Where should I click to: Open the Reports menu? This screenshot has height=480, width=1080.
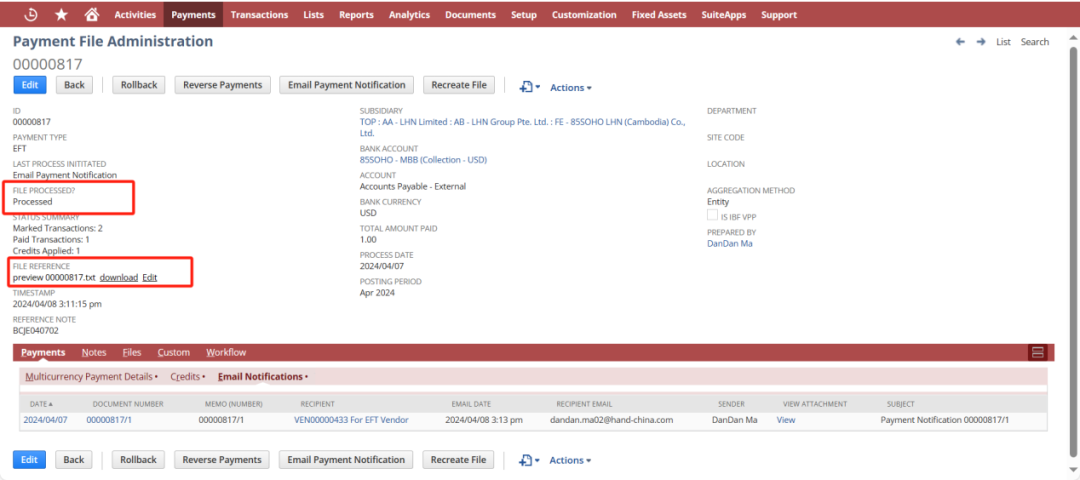coord(356,14)
